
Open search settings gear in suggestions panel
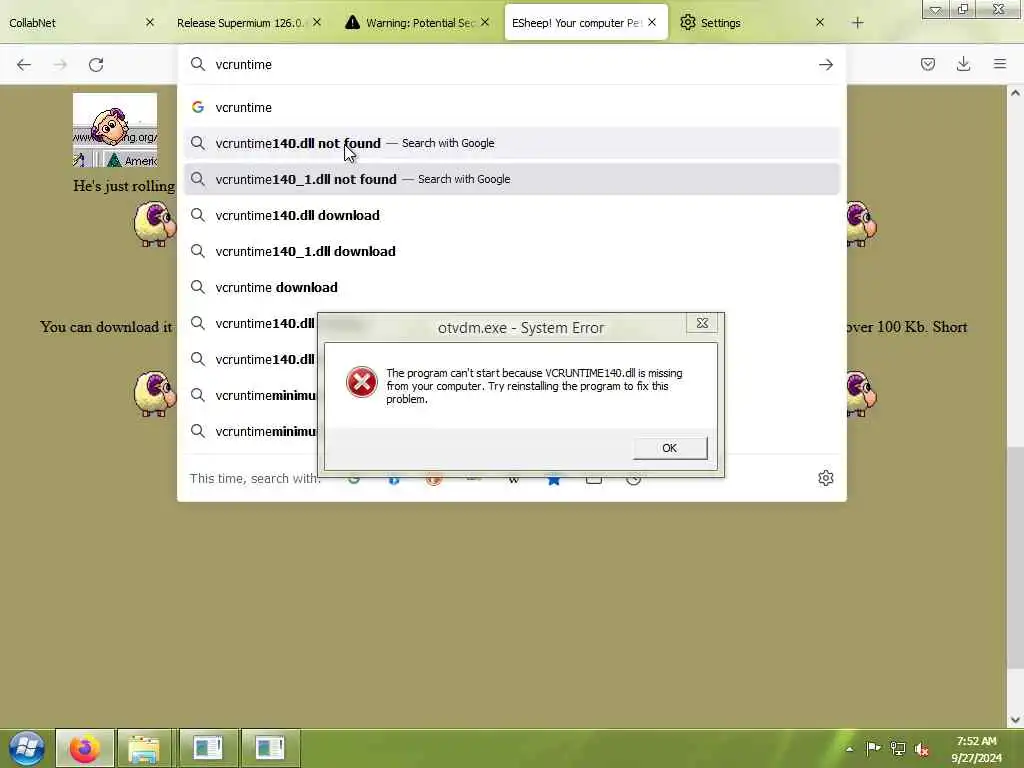tap(825, 478)
